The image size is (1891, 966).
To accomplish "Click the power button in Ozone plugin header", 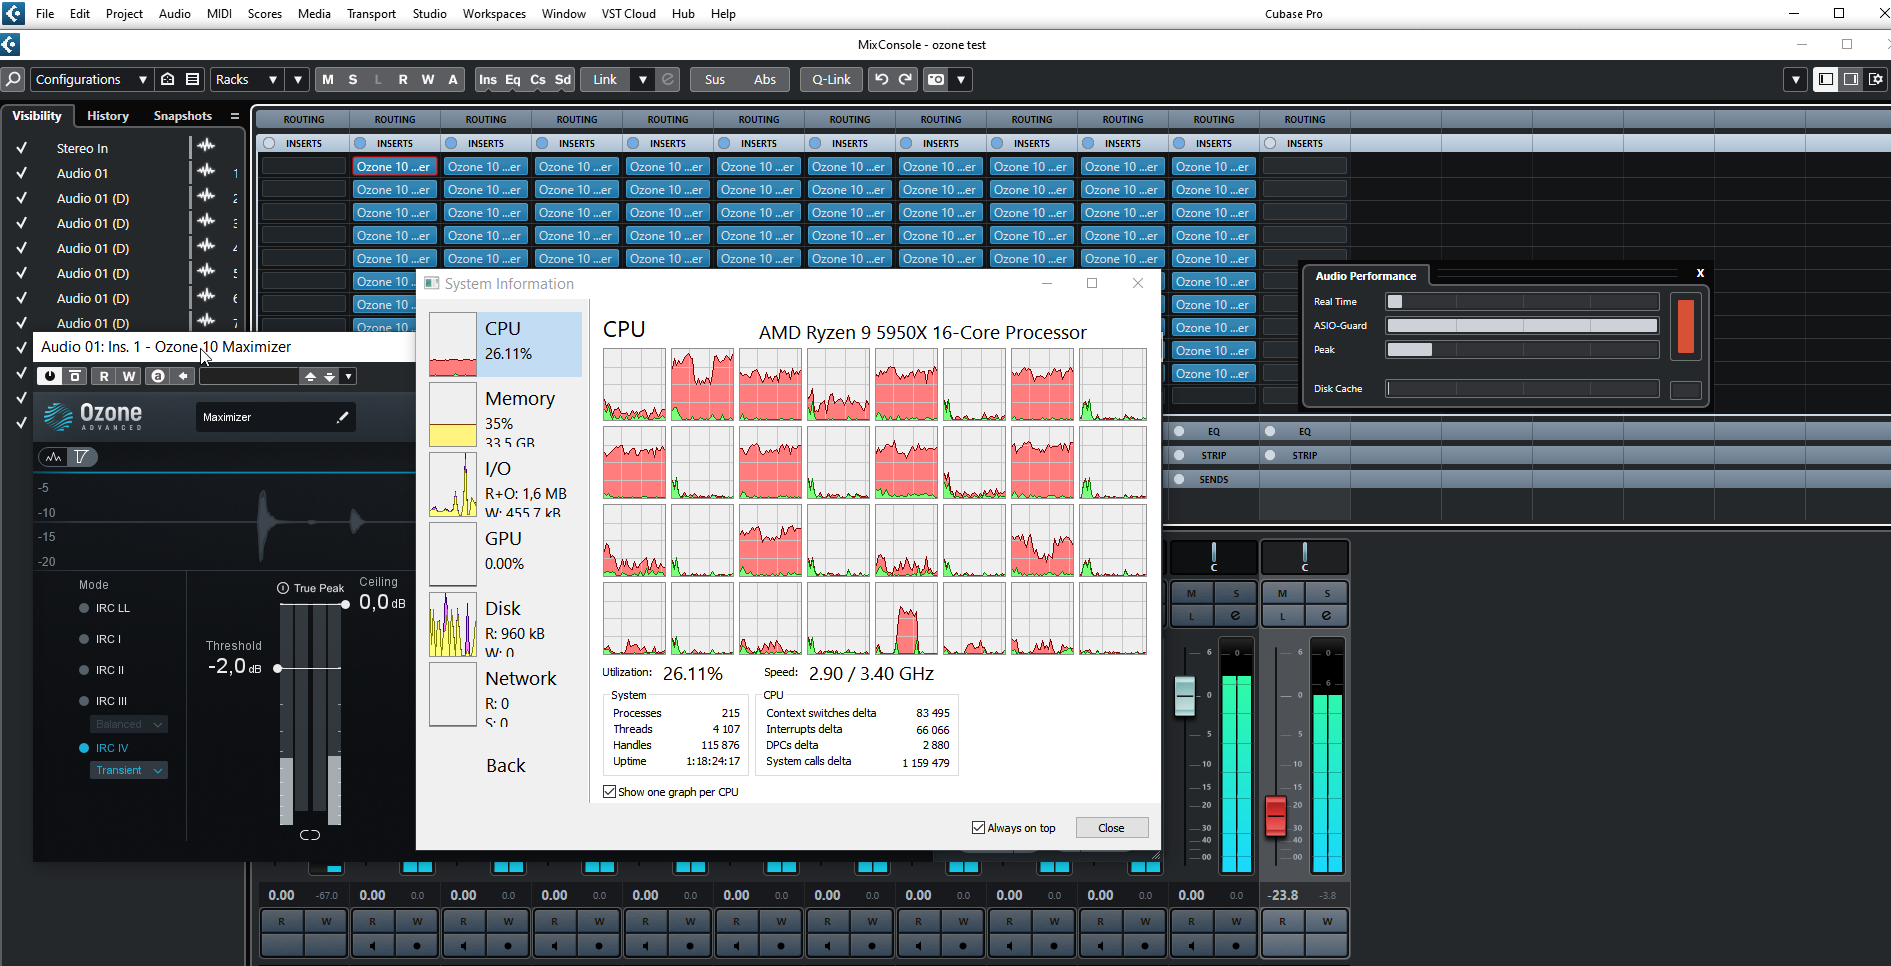I will (50, 376).
